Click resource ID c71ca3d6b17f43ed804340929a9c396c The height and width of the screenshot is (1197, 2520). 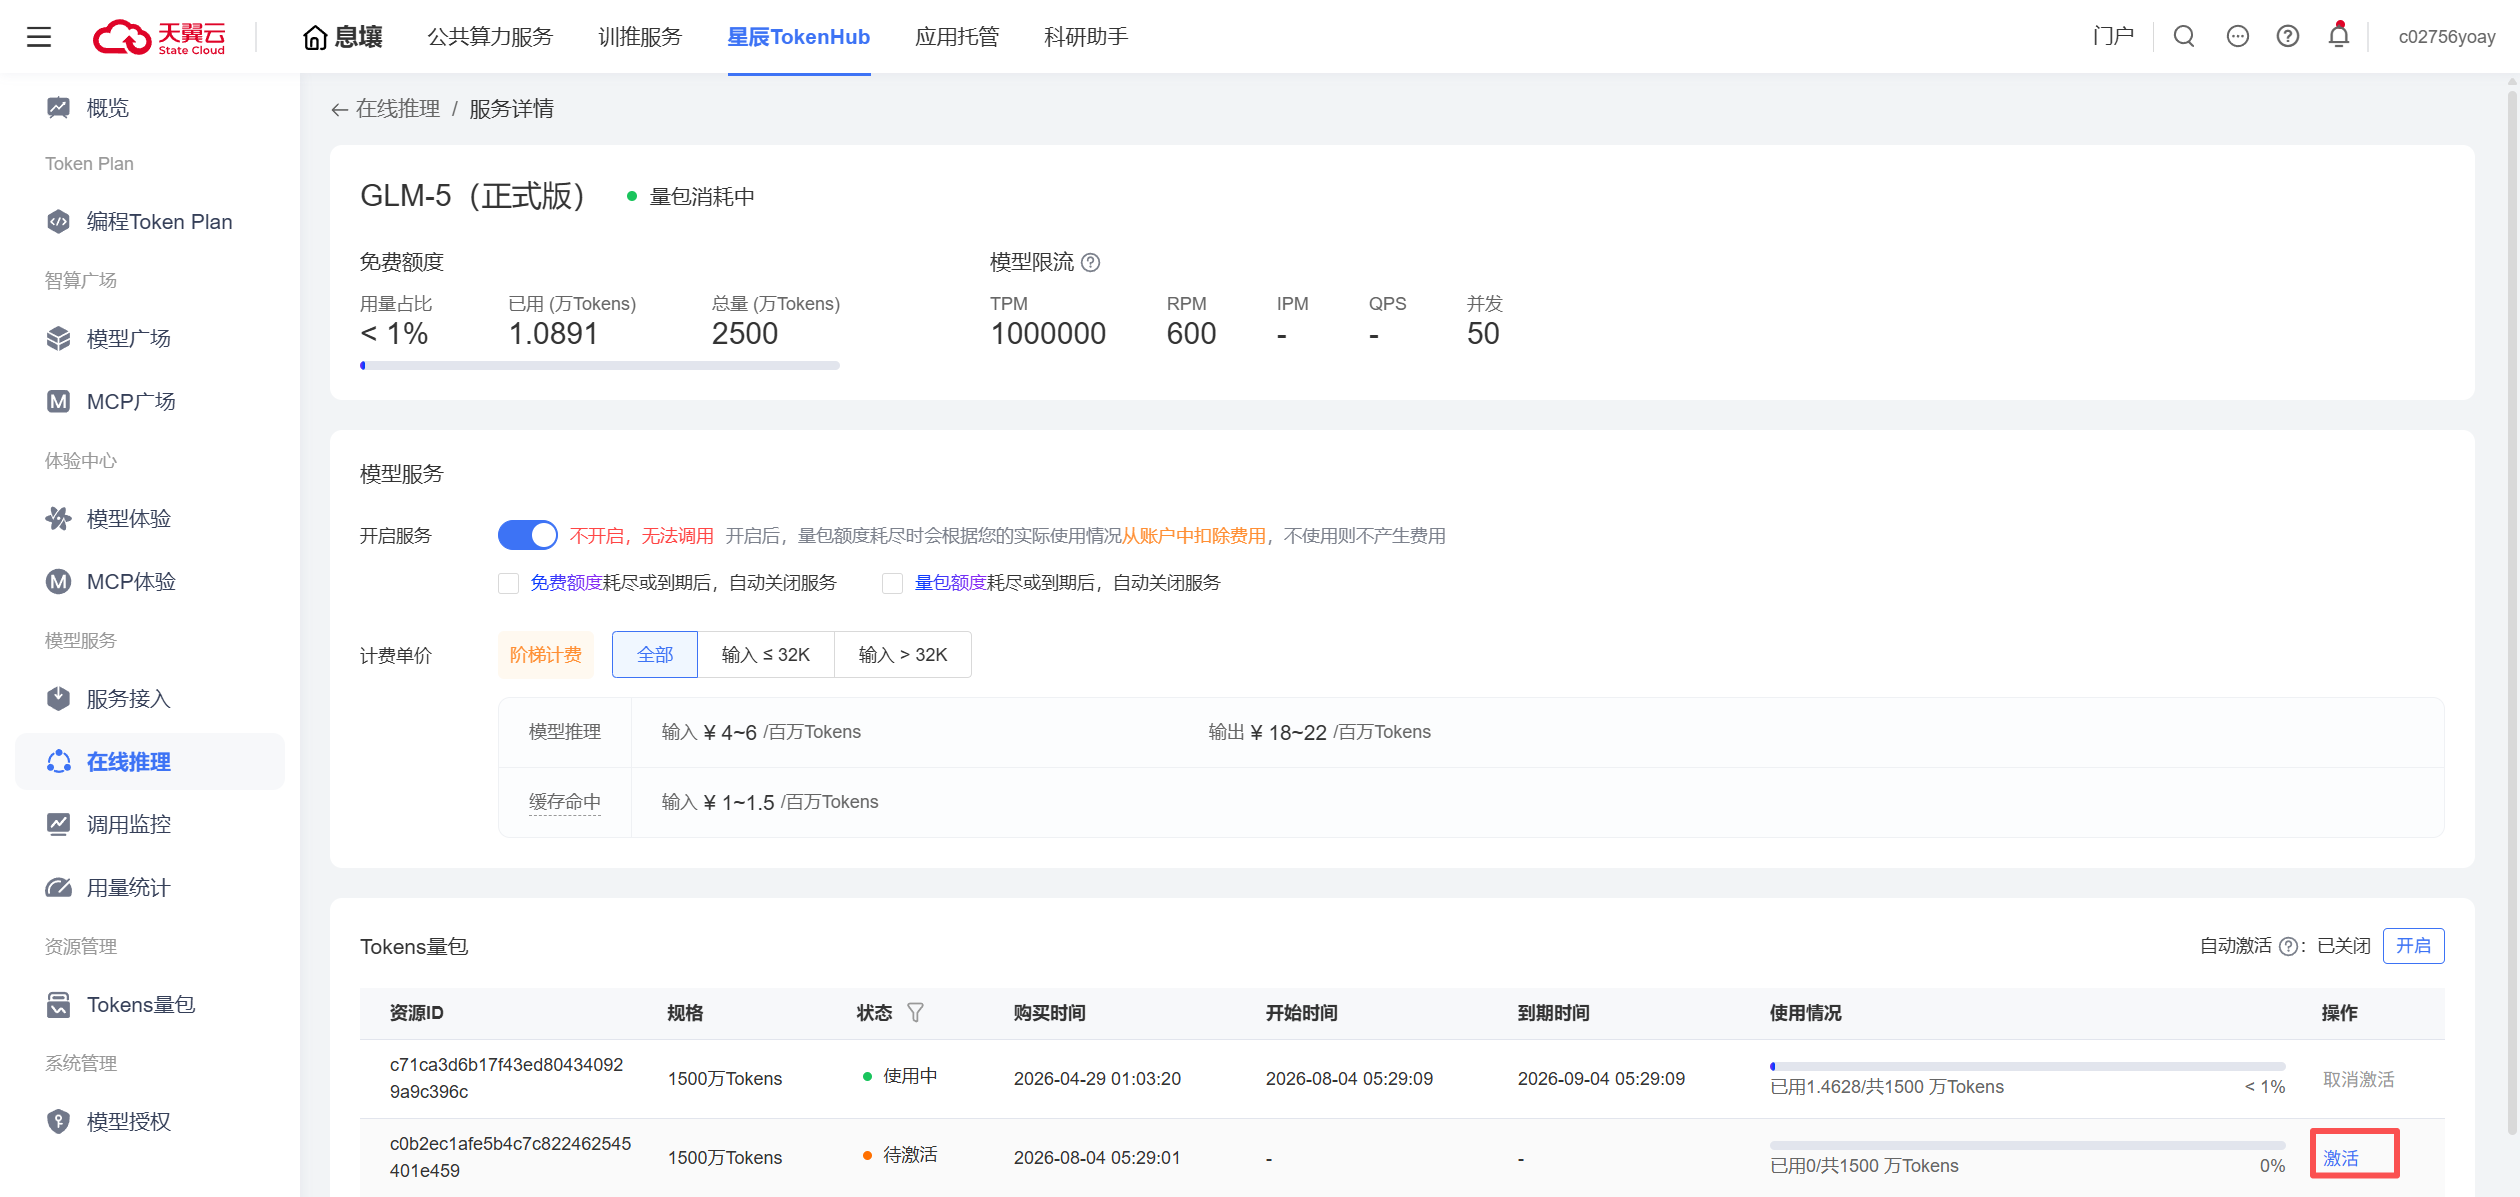507,1078
